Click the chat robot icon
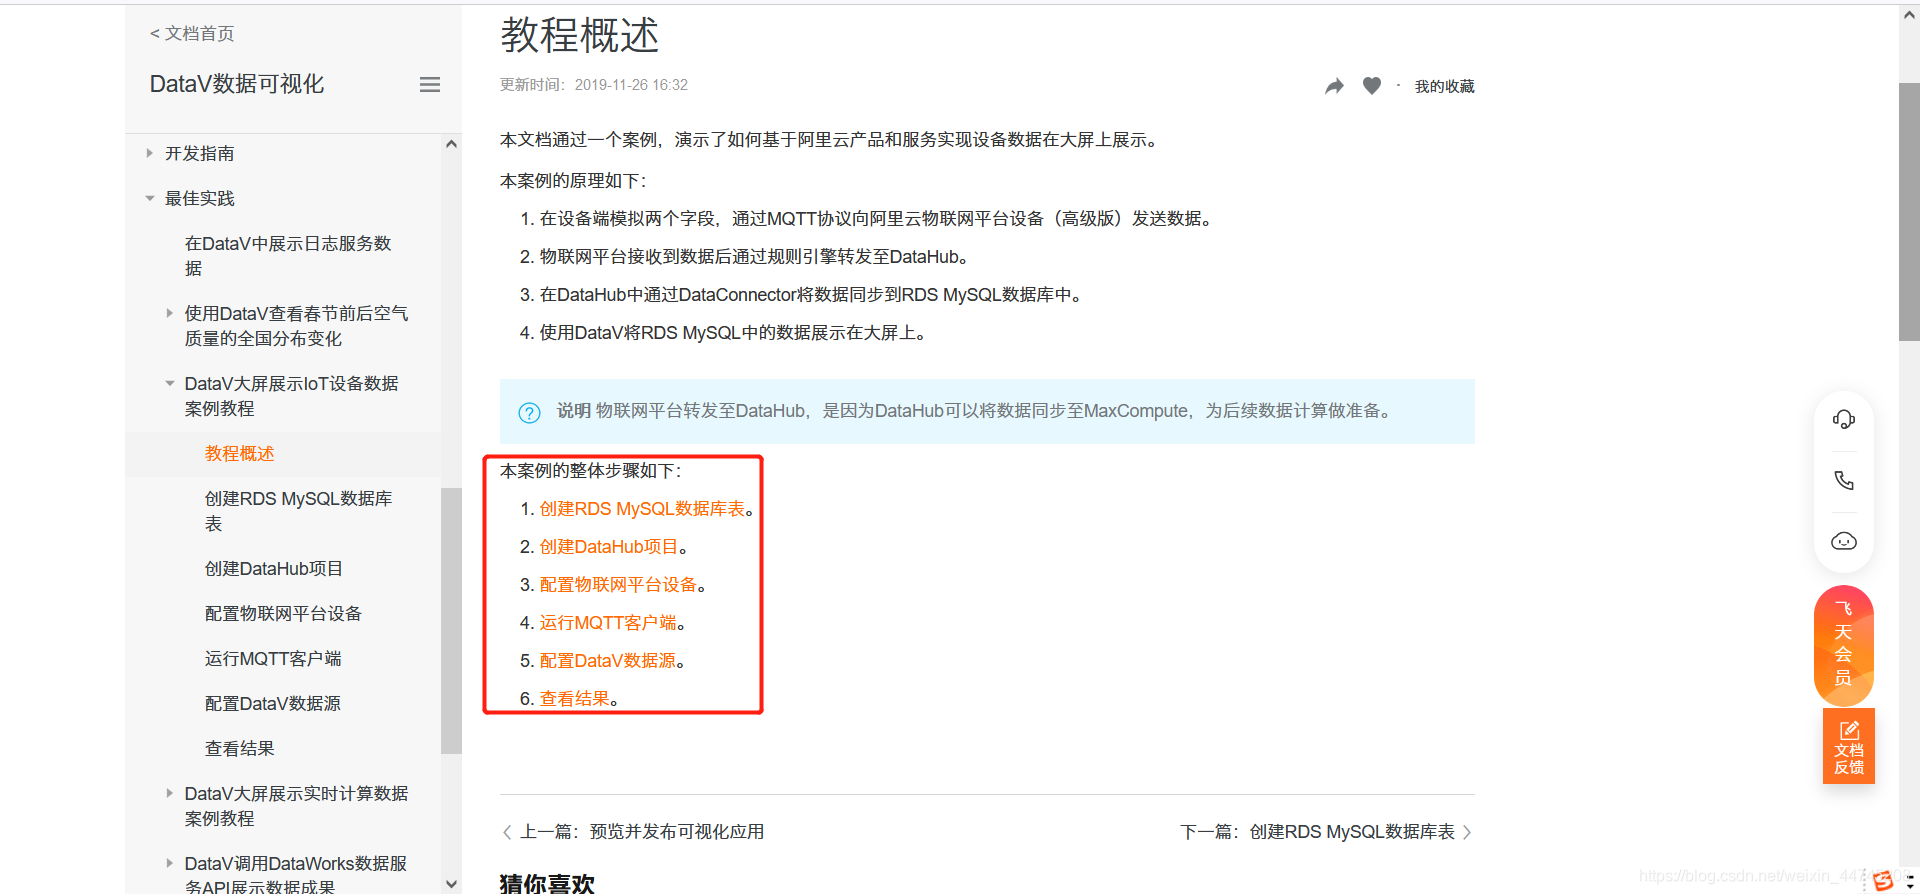Screen dimensions: 1920x894 [x=1843, y=541]
